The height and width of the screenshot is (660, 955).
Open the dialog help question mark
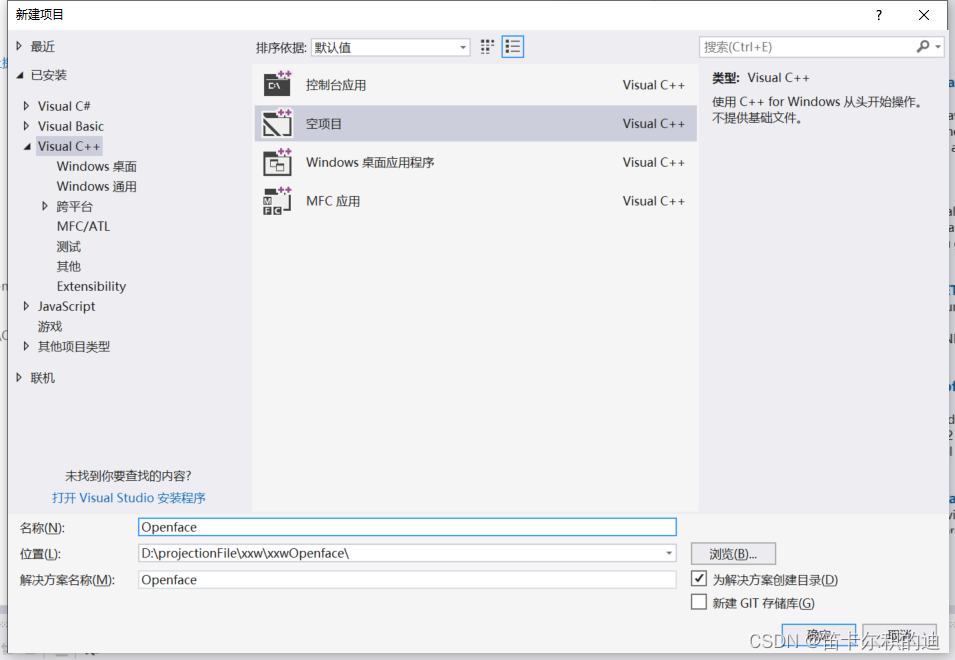(878, 15)
